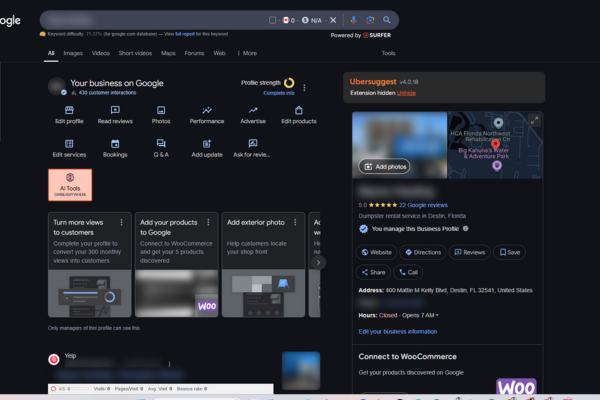Switch to Short videos tab
This screenshot has height=400, width=600.
[x=135, y=53]
